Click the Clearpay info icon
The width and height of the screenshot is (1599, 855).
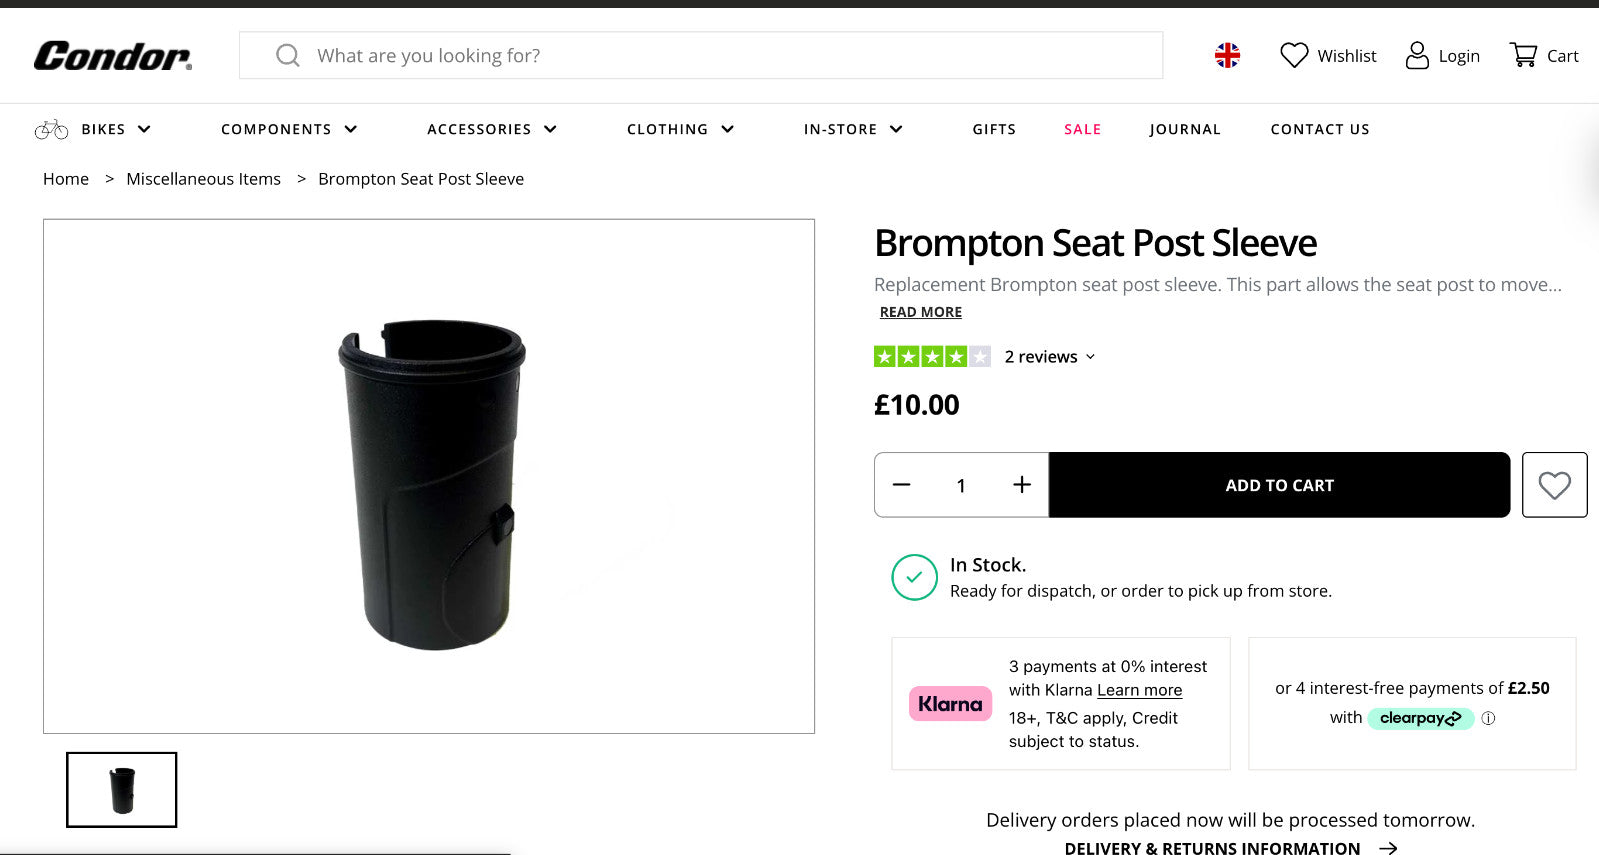click(x=1488, y=718)
